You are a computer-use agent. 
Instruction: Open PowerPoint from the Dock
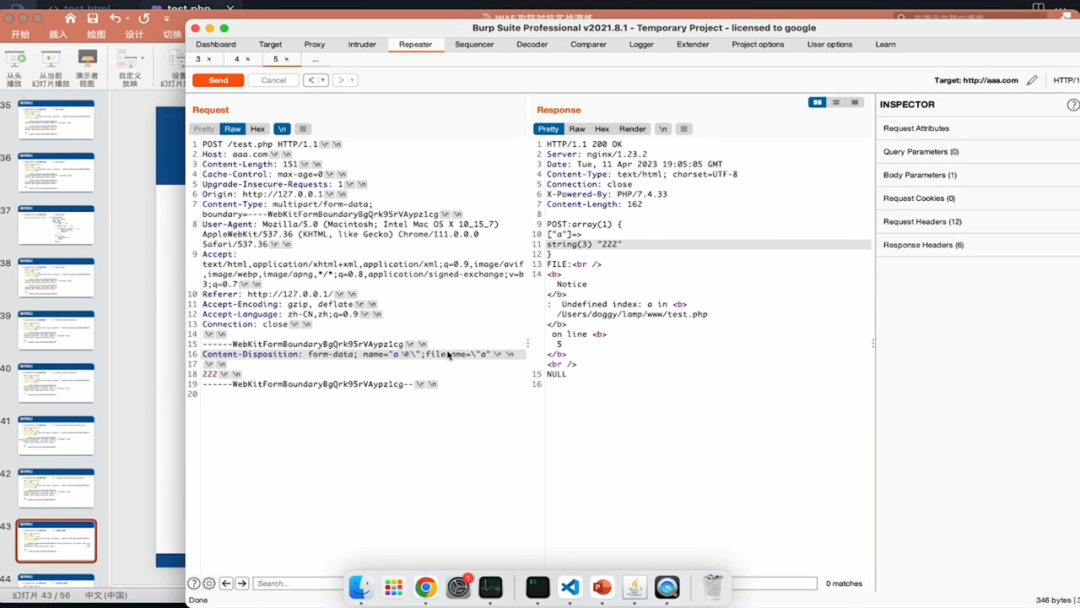click(x=602, y=587)
